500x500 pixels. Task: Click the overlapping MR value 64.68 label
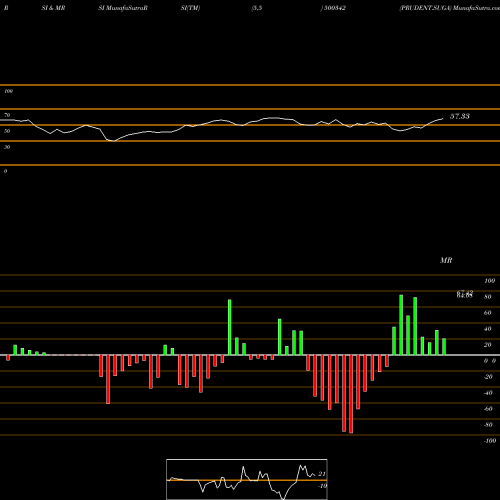coord(465,296)
